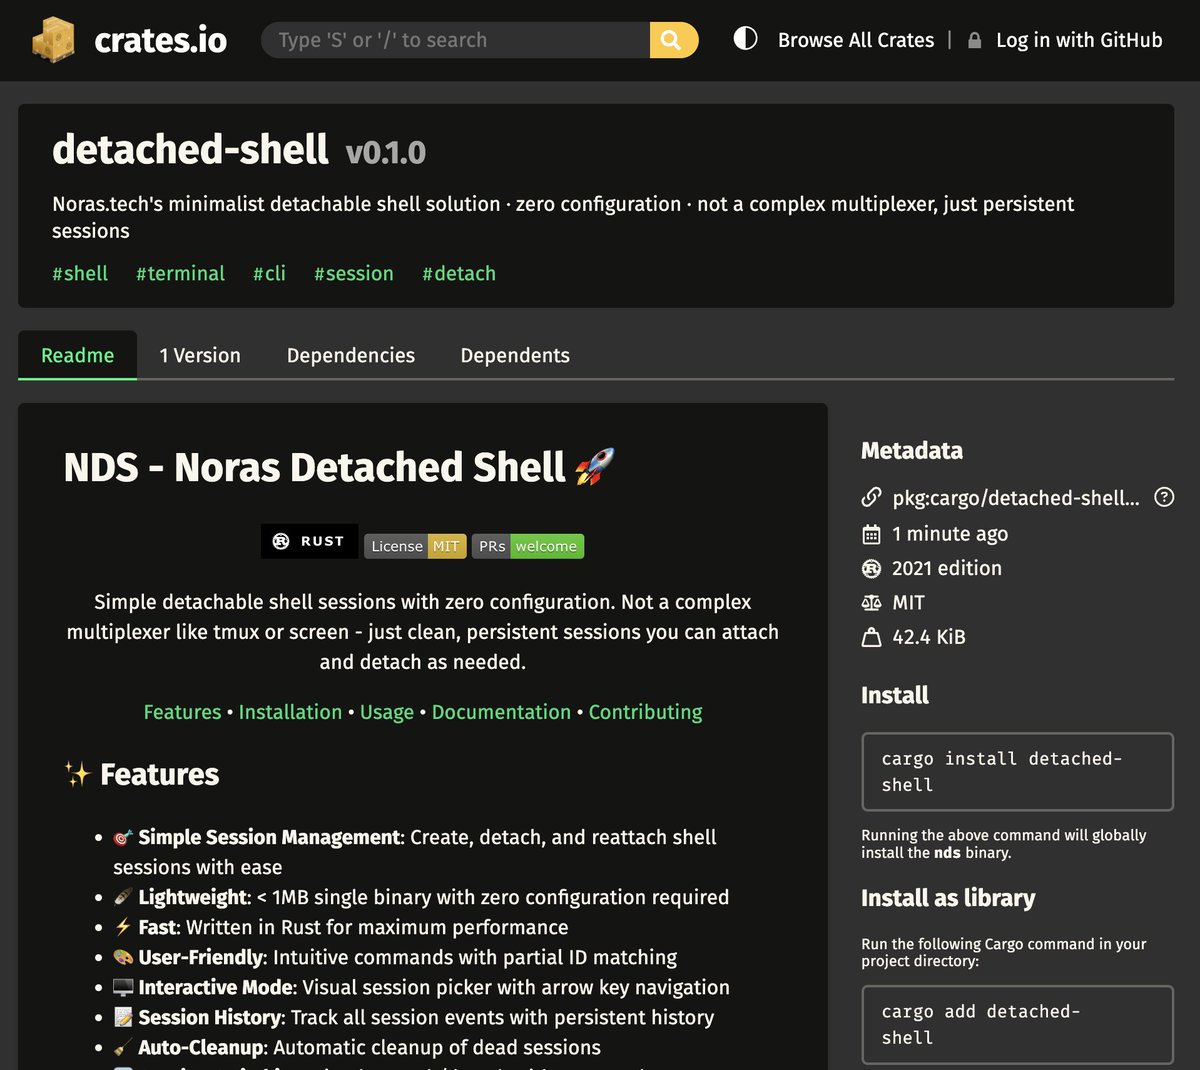The image size is (1200, 1070).
Task: Click the Lightweight feature bullet
Action: click(x=421, y=897)
